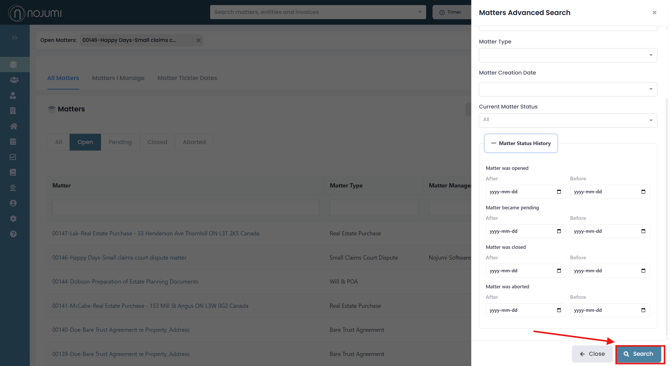Image resolution: width=670 pixels, height=366 pixels.
Task: Open date picker for Matter was aborted Before
Action: (x=643, y=310)
